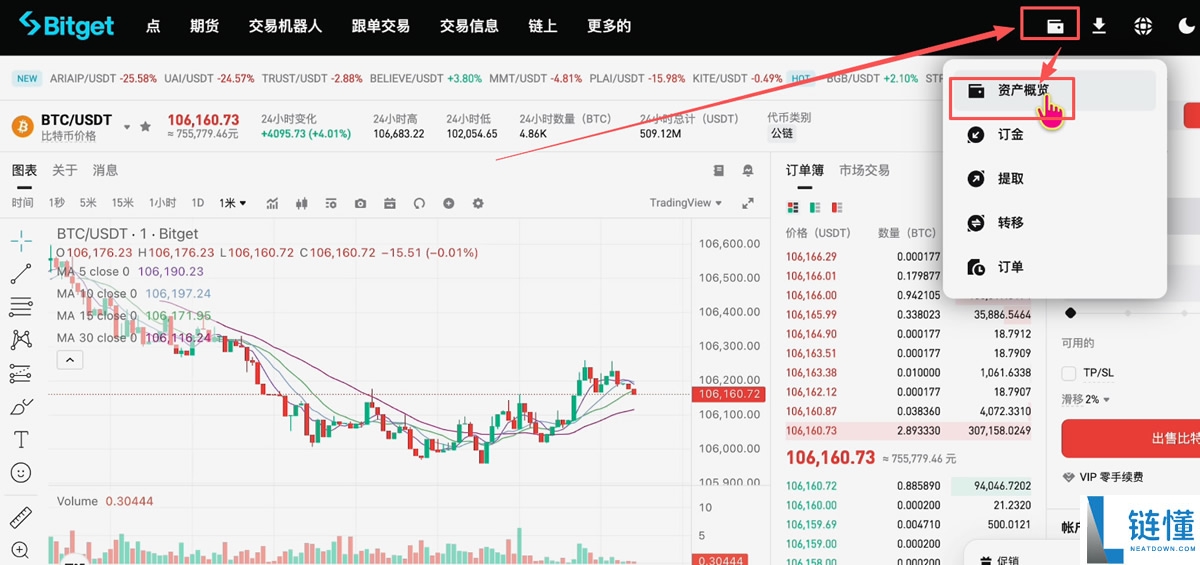Switch to dark mode with moon icon
Screen dimensions: 1200x565
[x=1186, y=27]
